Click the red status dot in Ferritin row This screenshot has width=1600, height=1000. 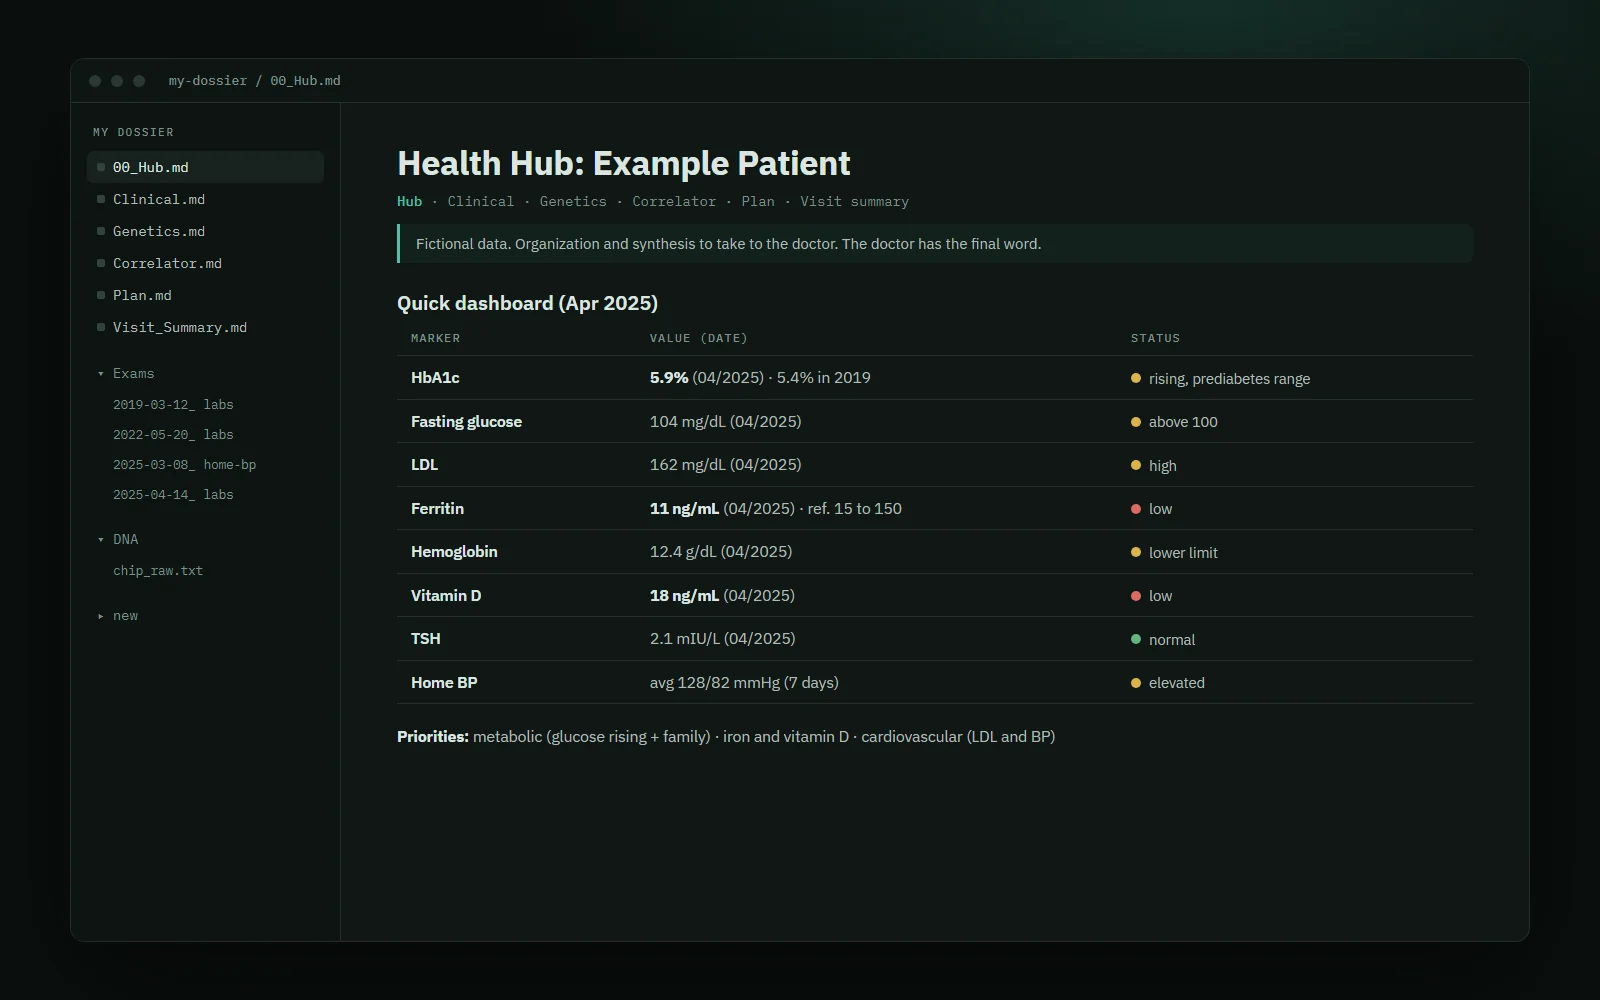pos(1136,509)
